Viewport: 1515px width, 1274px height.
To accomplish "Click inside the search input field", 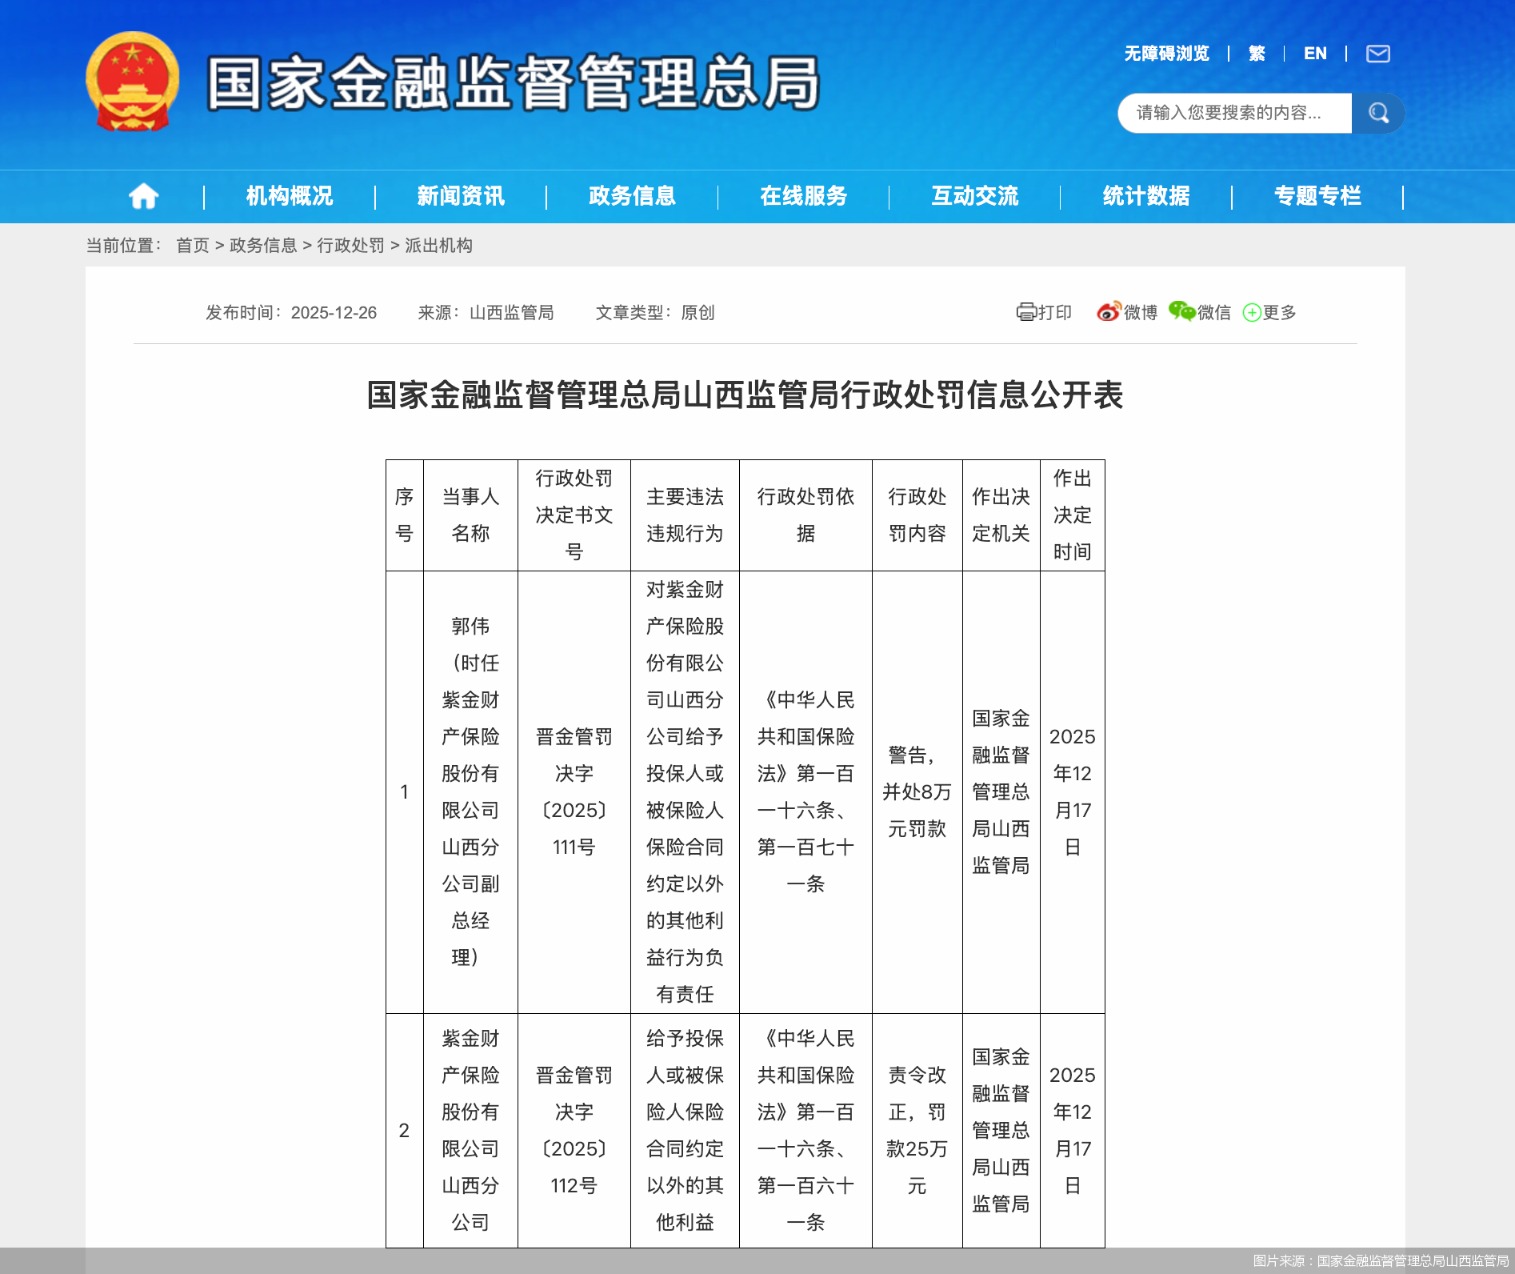I will pyautogui.click(x=1230, y=113).
